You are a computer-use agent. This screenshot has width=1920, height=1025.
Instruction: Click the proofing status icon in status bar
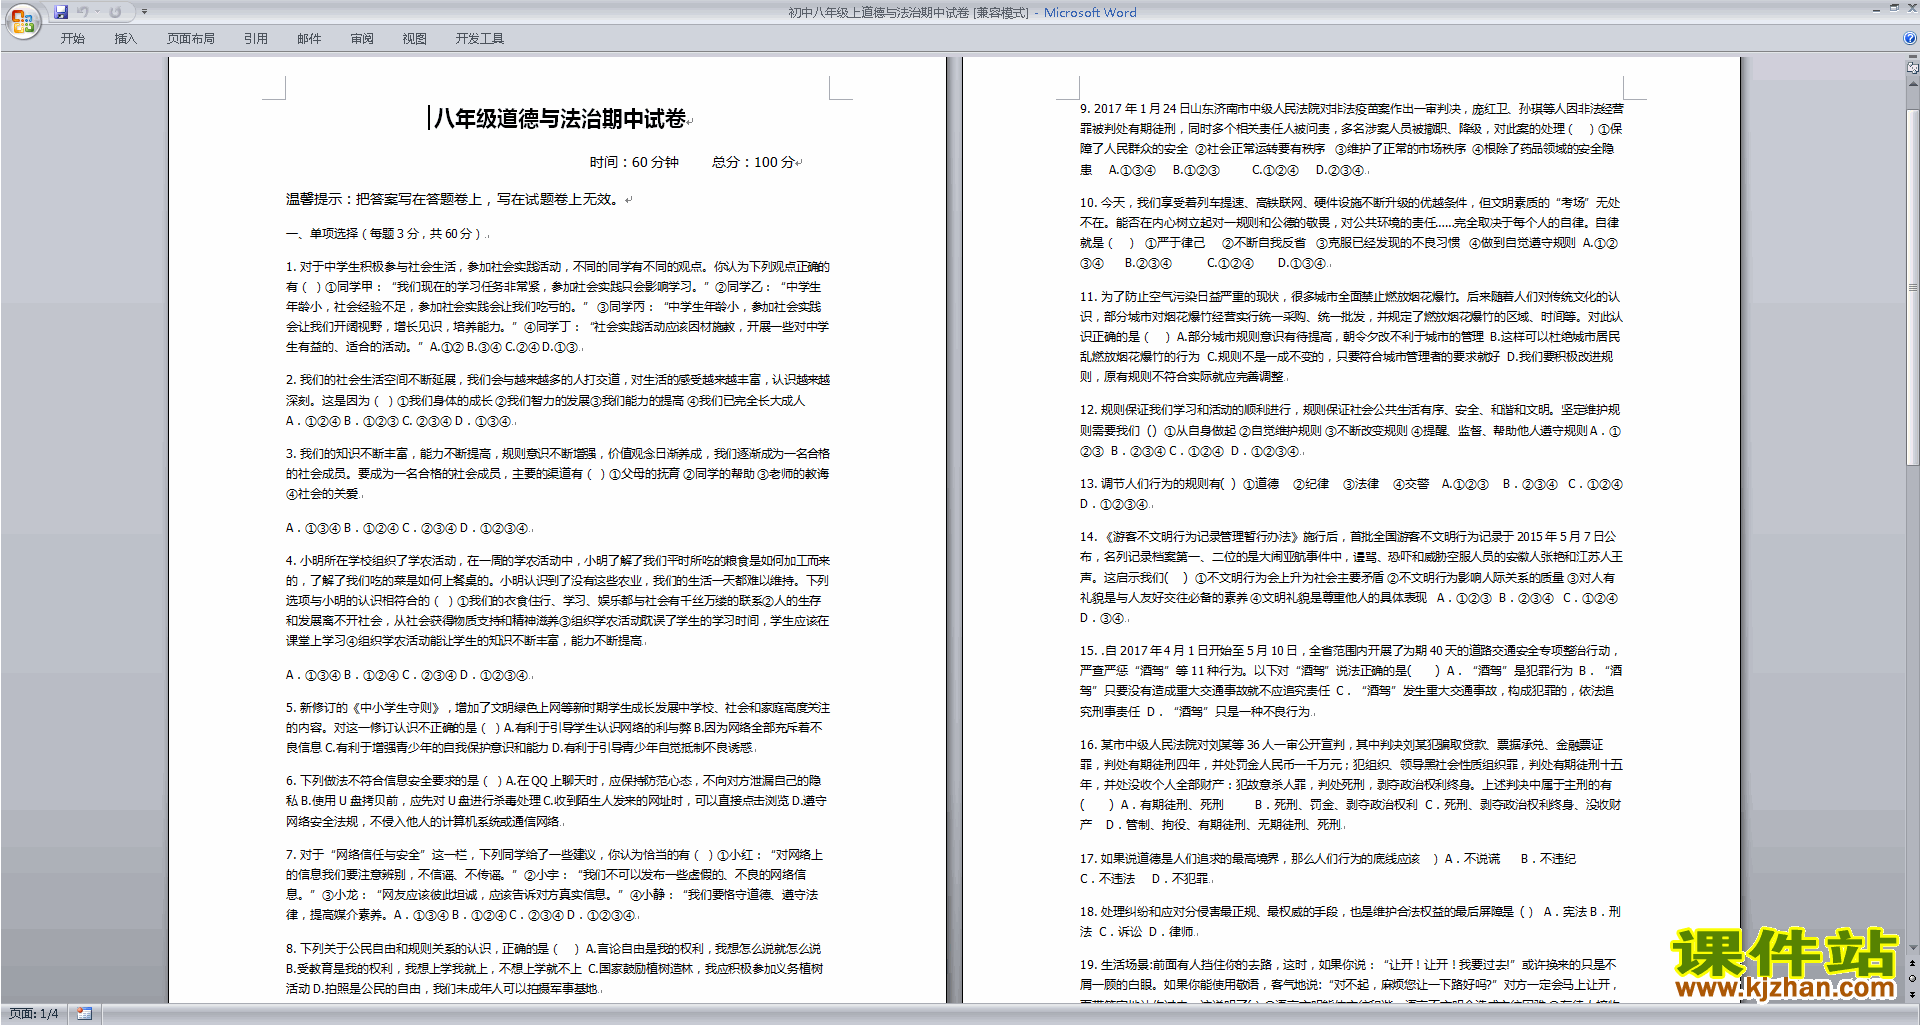84,1014
